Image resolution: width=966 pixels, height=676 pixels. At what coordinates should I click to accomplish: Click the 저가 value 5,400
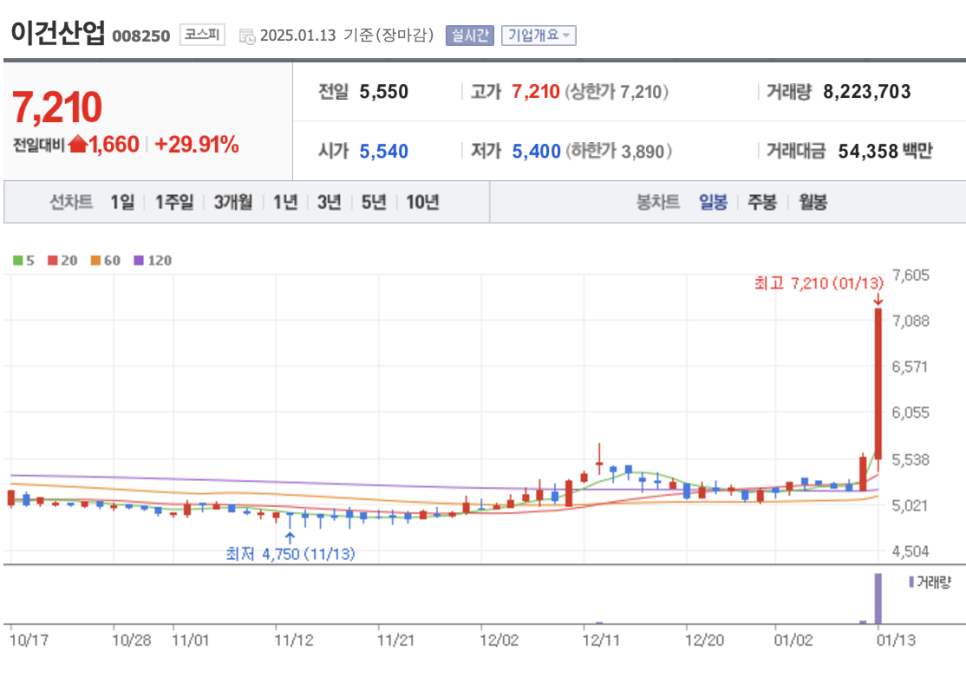pyautogui.click(x=536, y=151)
